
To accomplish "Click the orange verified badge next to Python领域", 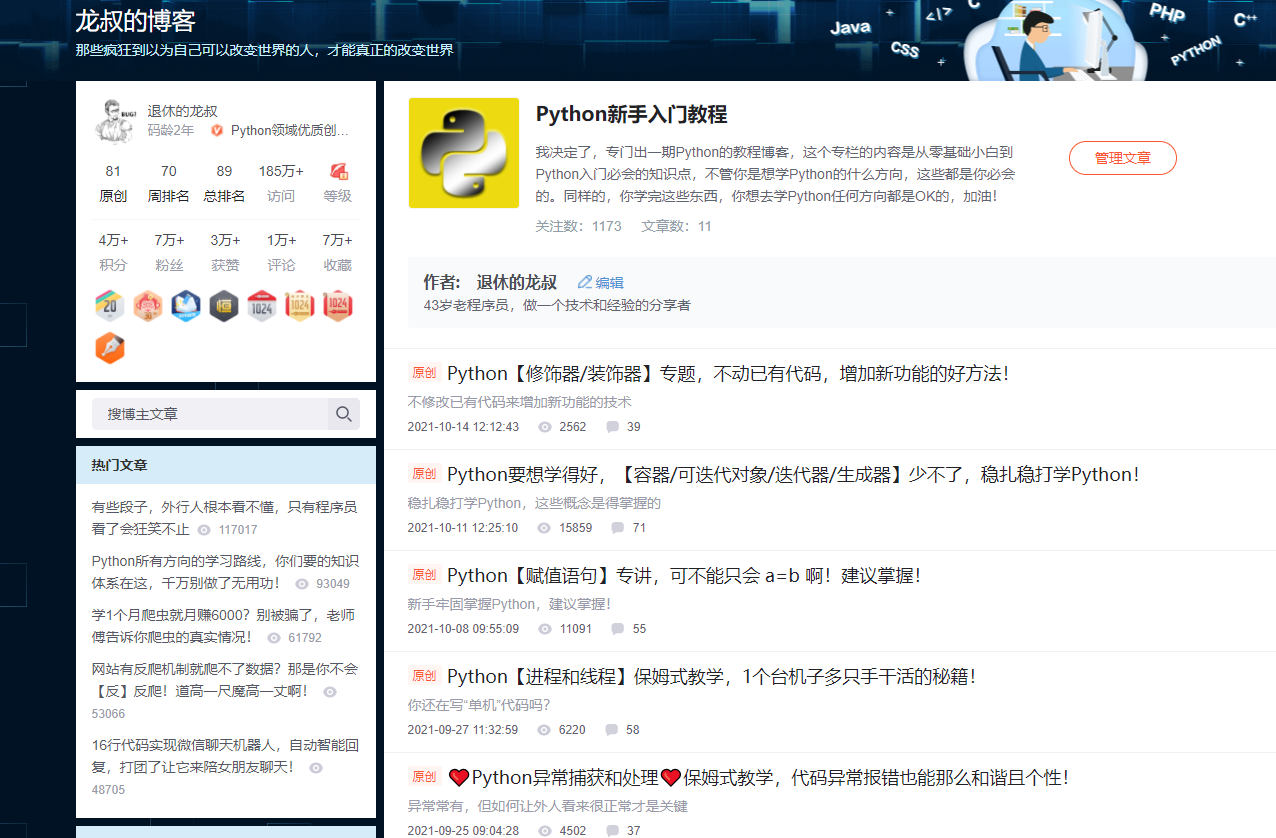I will pos(217,130).
